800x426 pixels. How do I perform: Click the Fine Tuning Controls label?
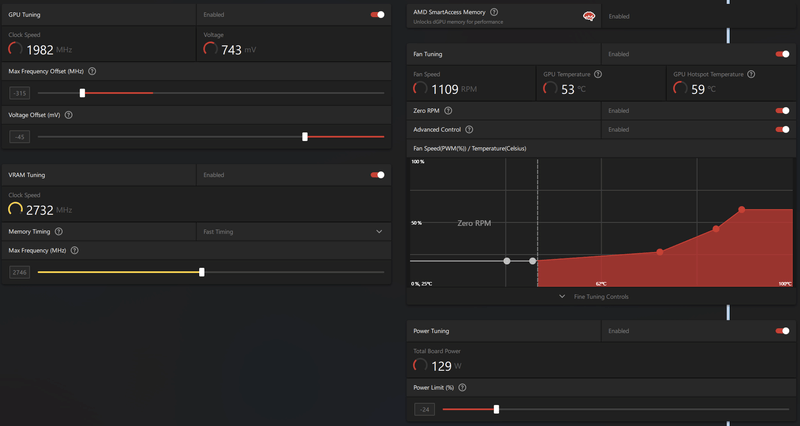(x=601, y=297)
